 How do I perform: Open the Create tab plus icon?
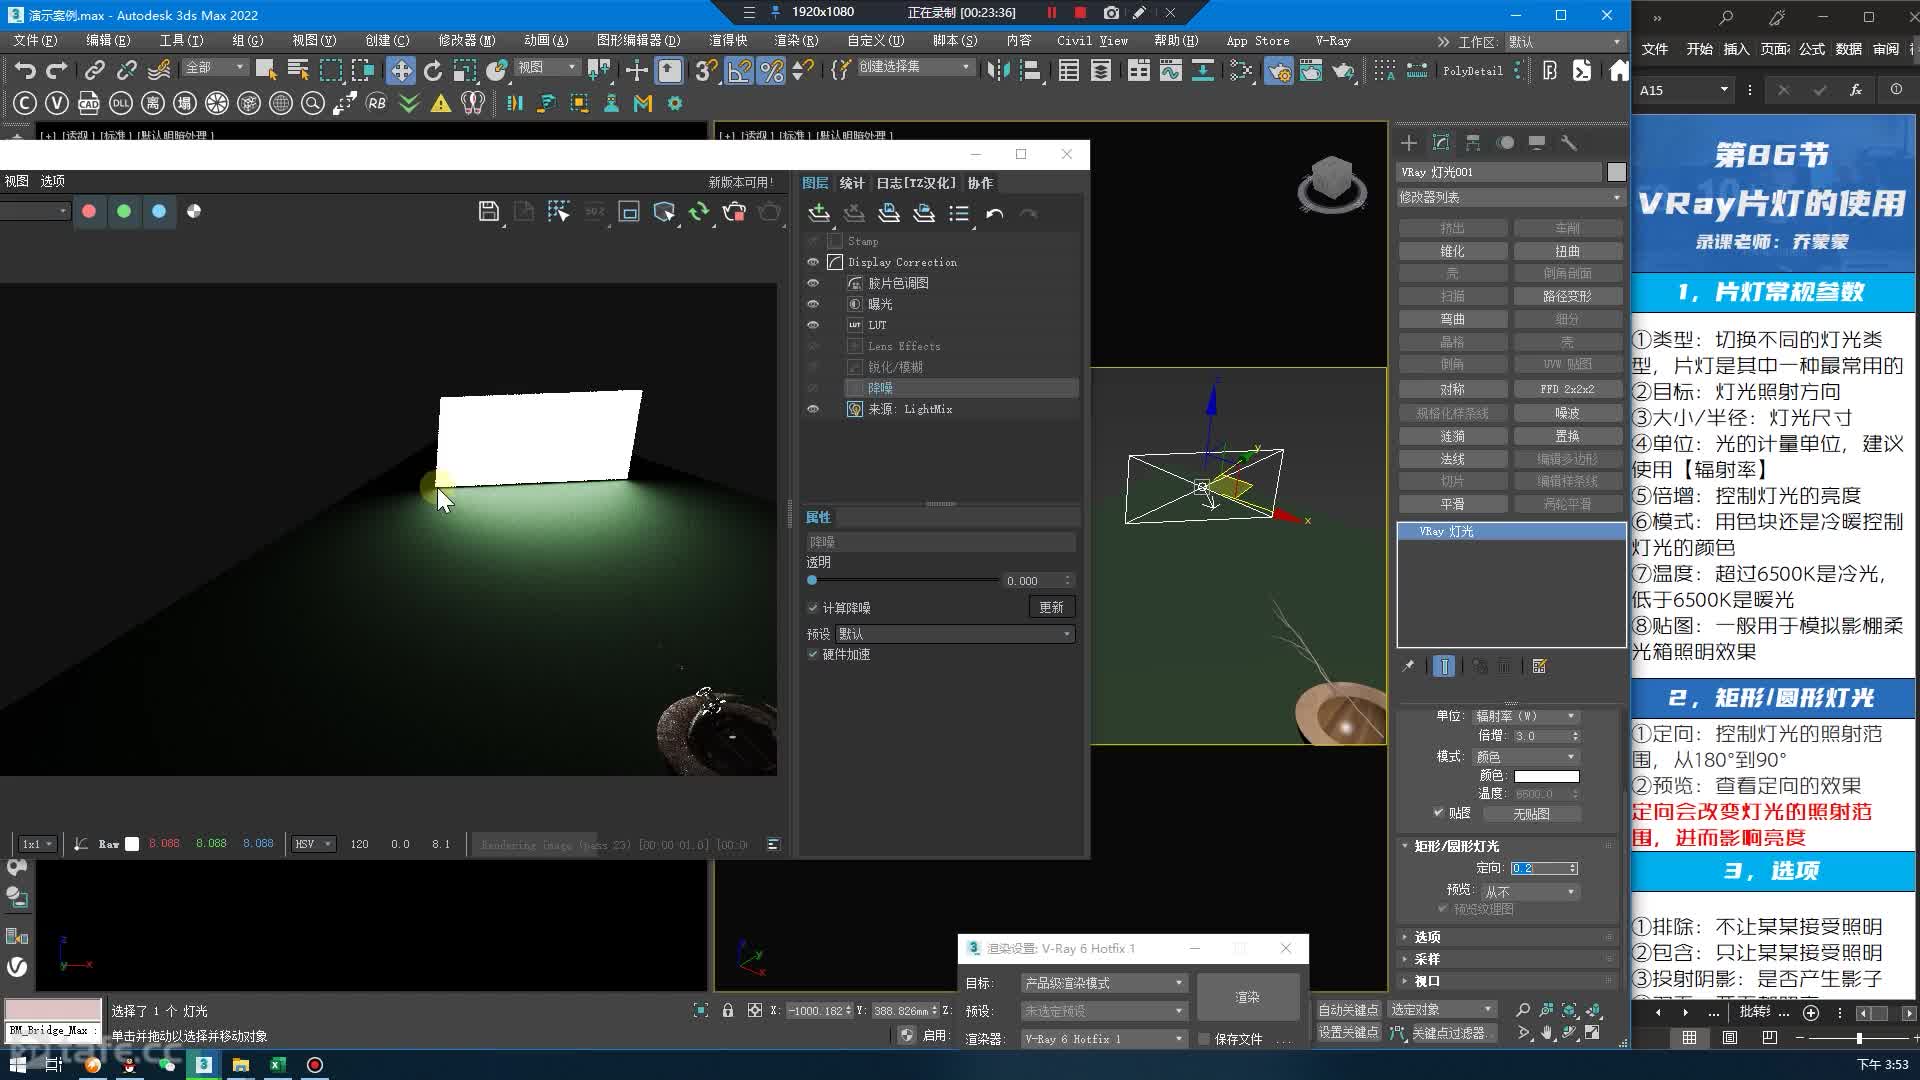coord(1409,142)
